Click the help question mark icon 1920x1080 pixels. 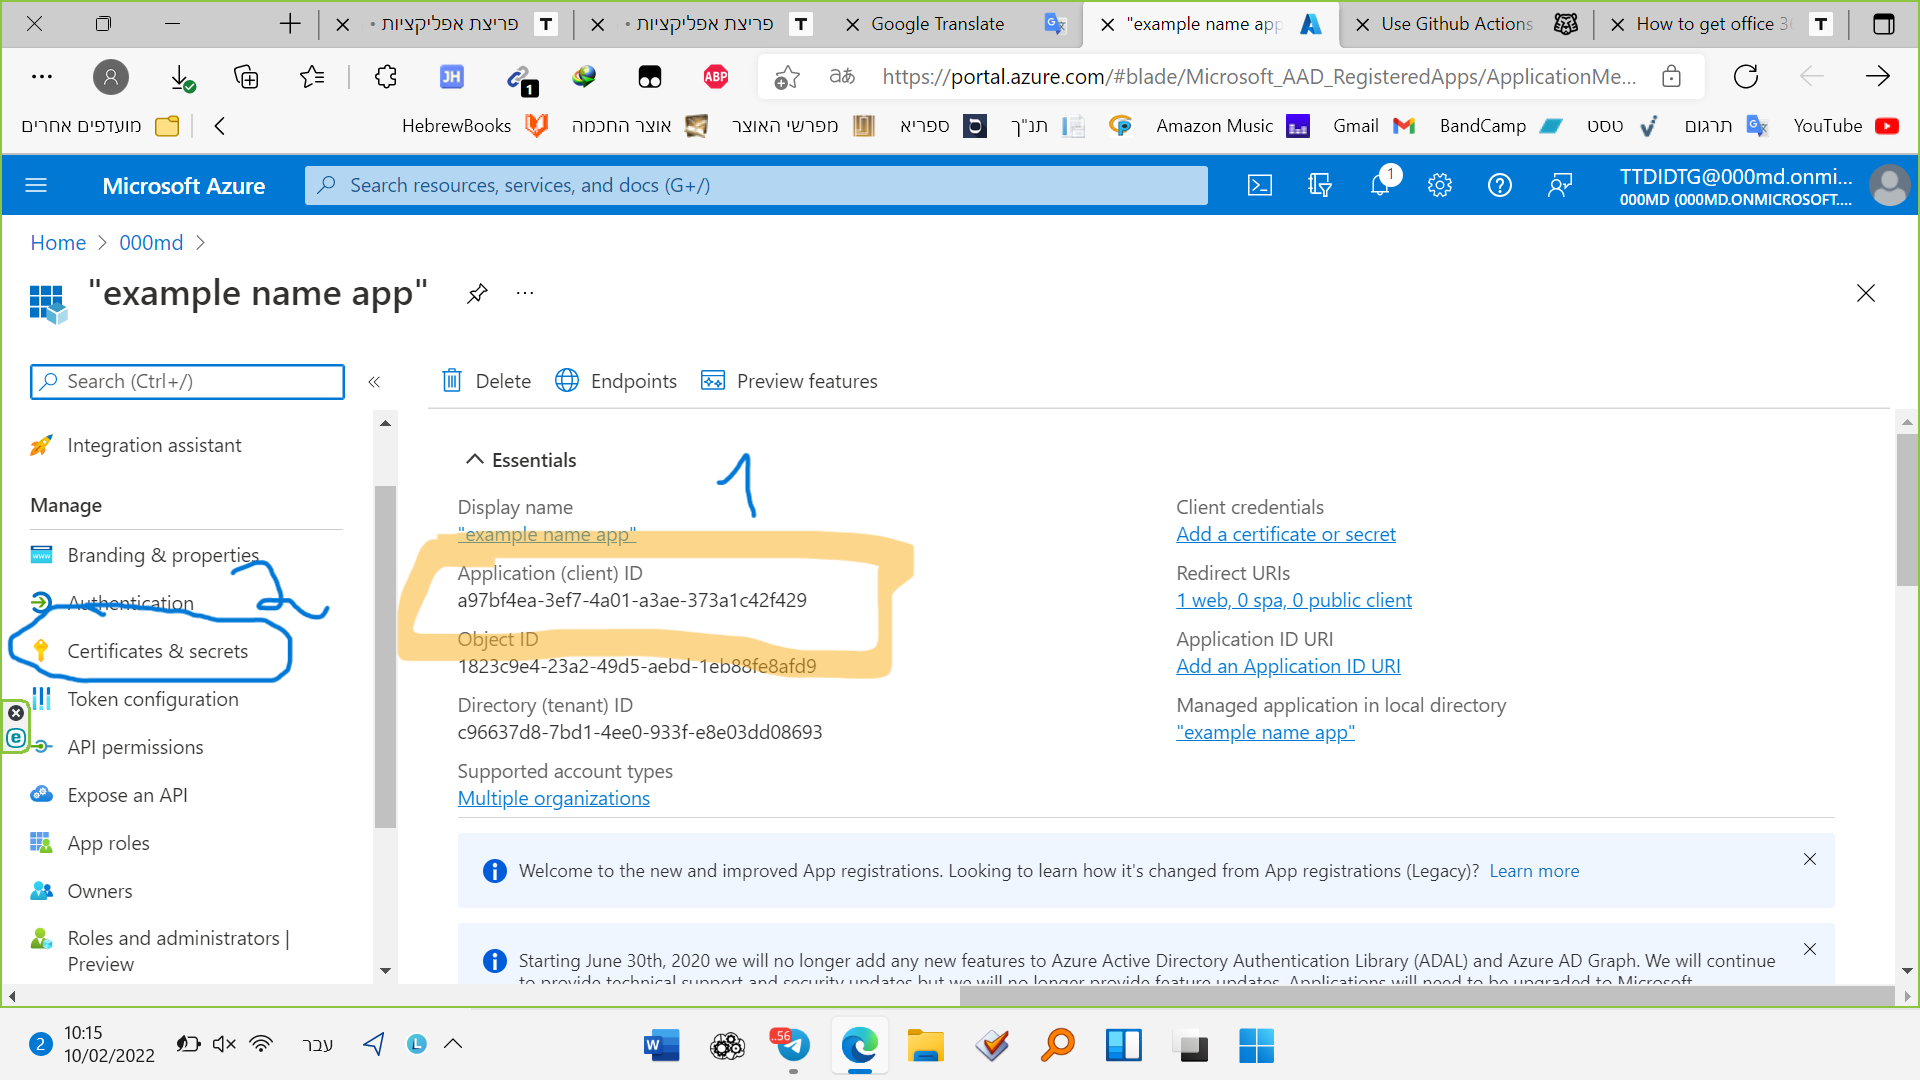(1500, 185)
